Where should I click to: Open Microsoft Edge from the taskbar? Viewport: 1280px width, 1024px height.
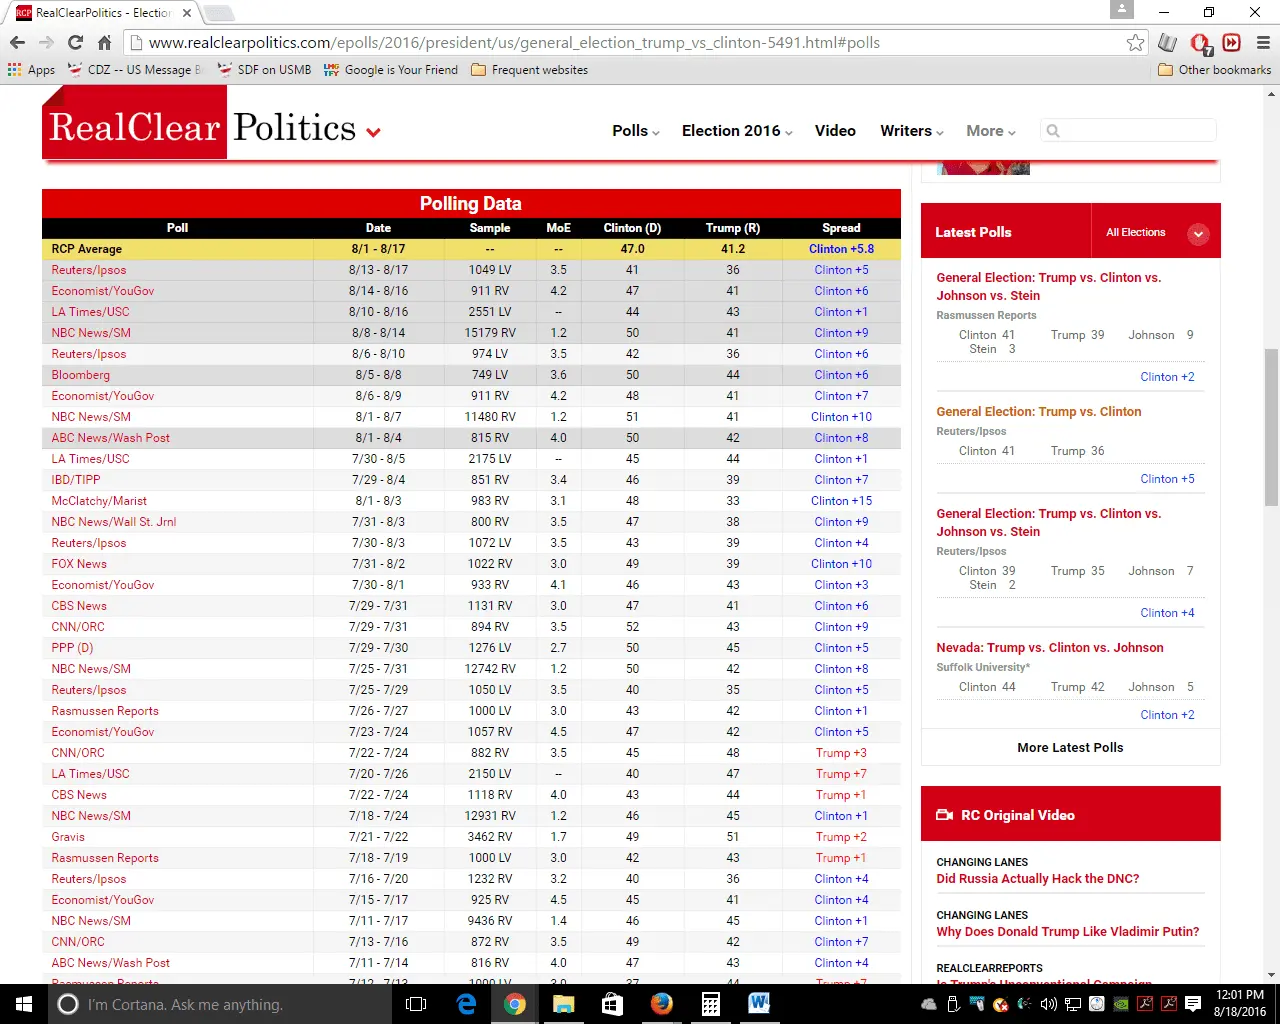coord(466,1004)
